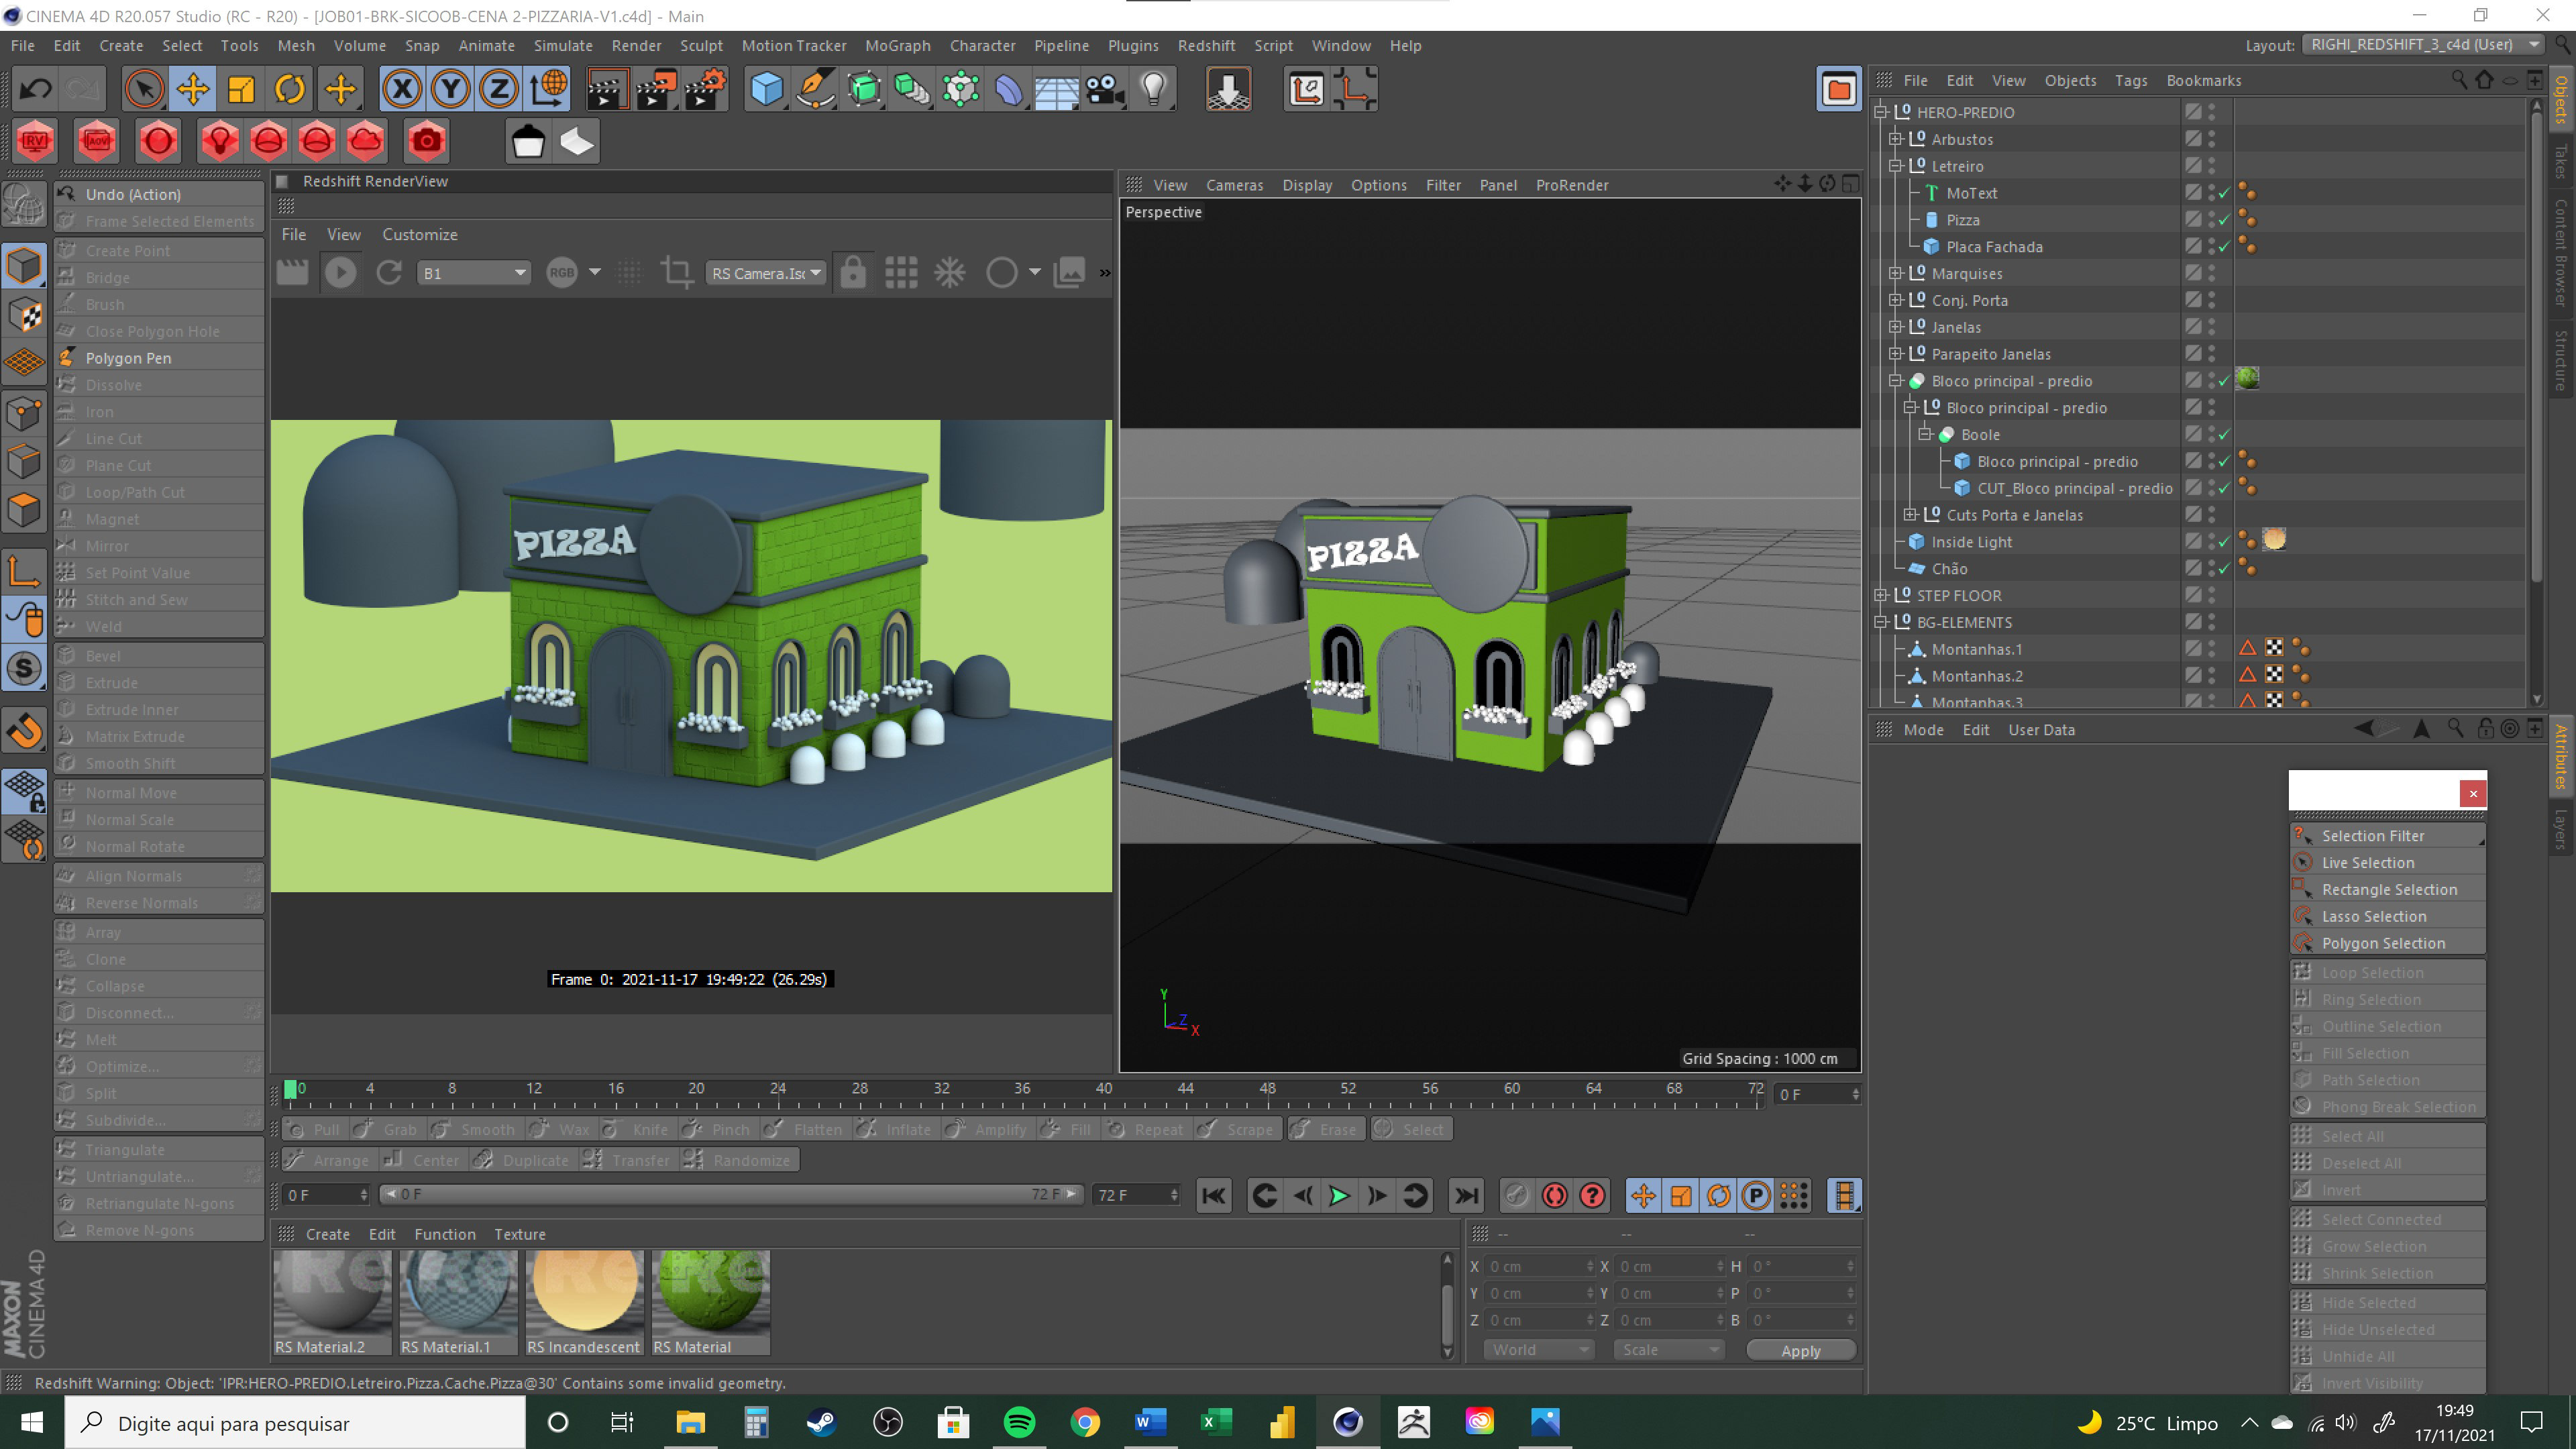Open the Cameras viewport menu
Image resolution: width=2576 pixels, height=1449 pixels.
coord(1234,185)
